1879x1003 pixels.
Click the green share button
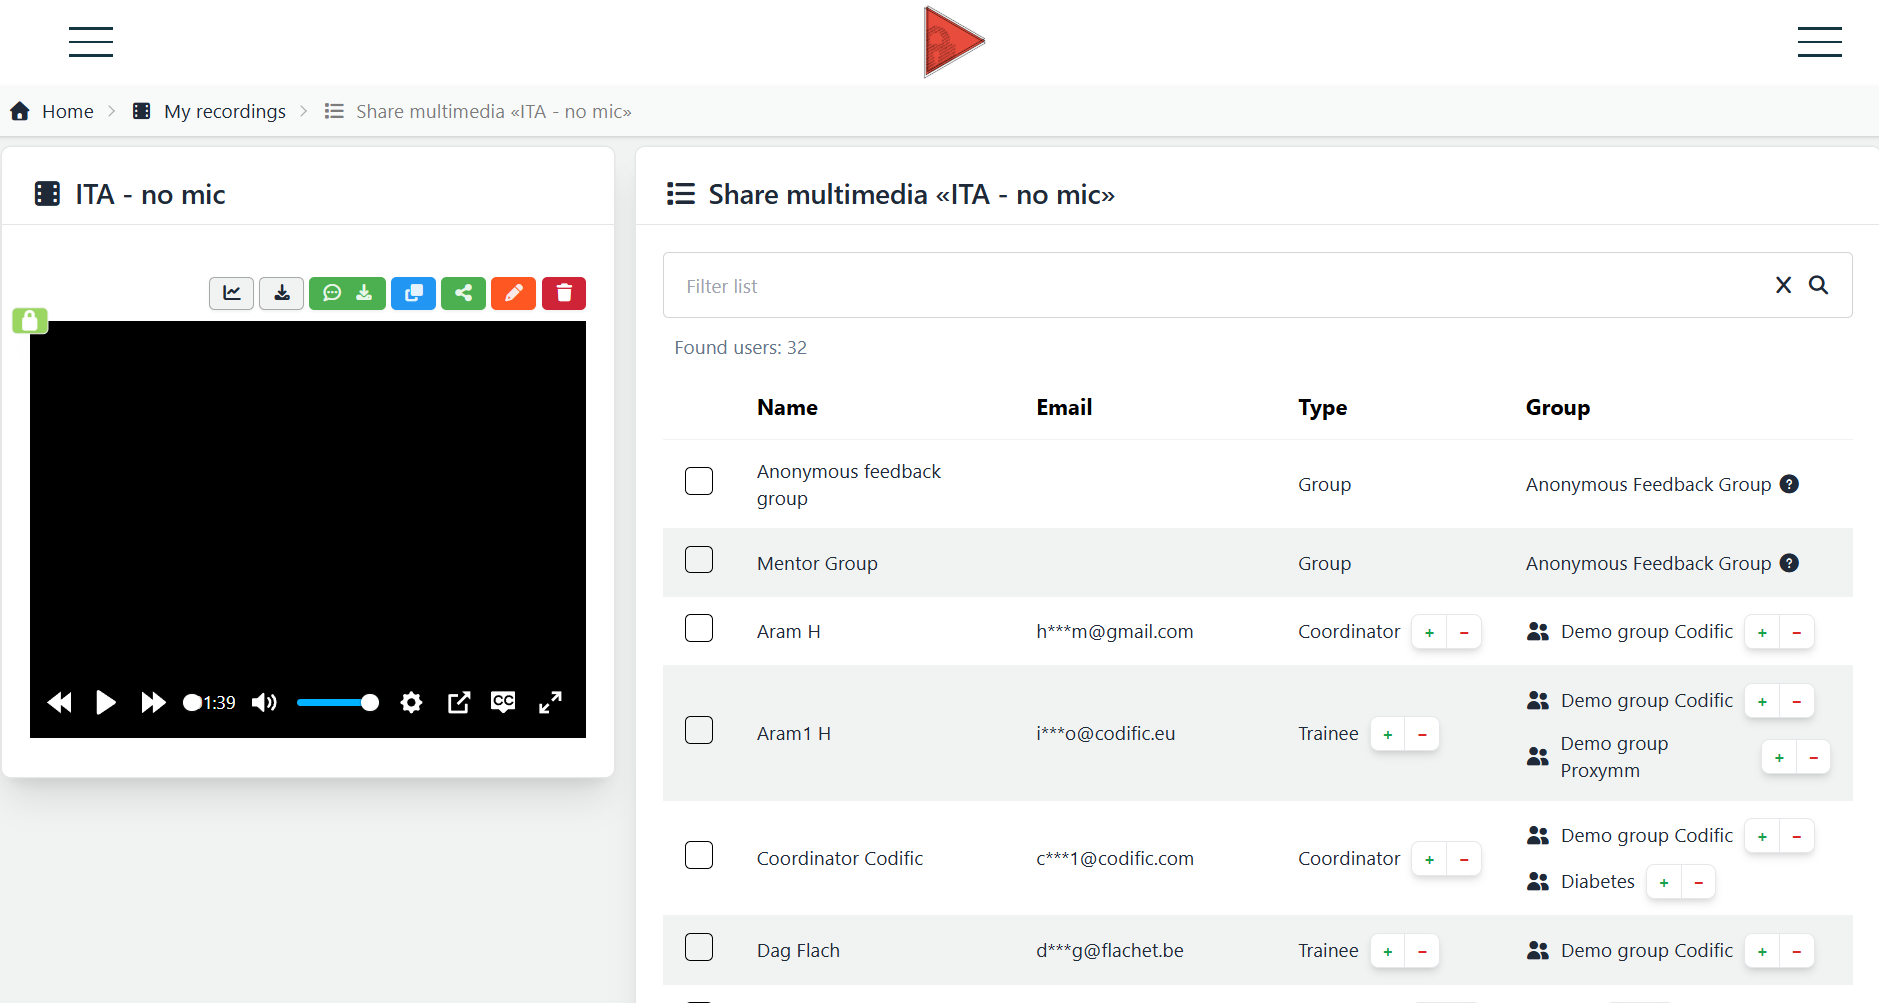click(x=463, y=293)
